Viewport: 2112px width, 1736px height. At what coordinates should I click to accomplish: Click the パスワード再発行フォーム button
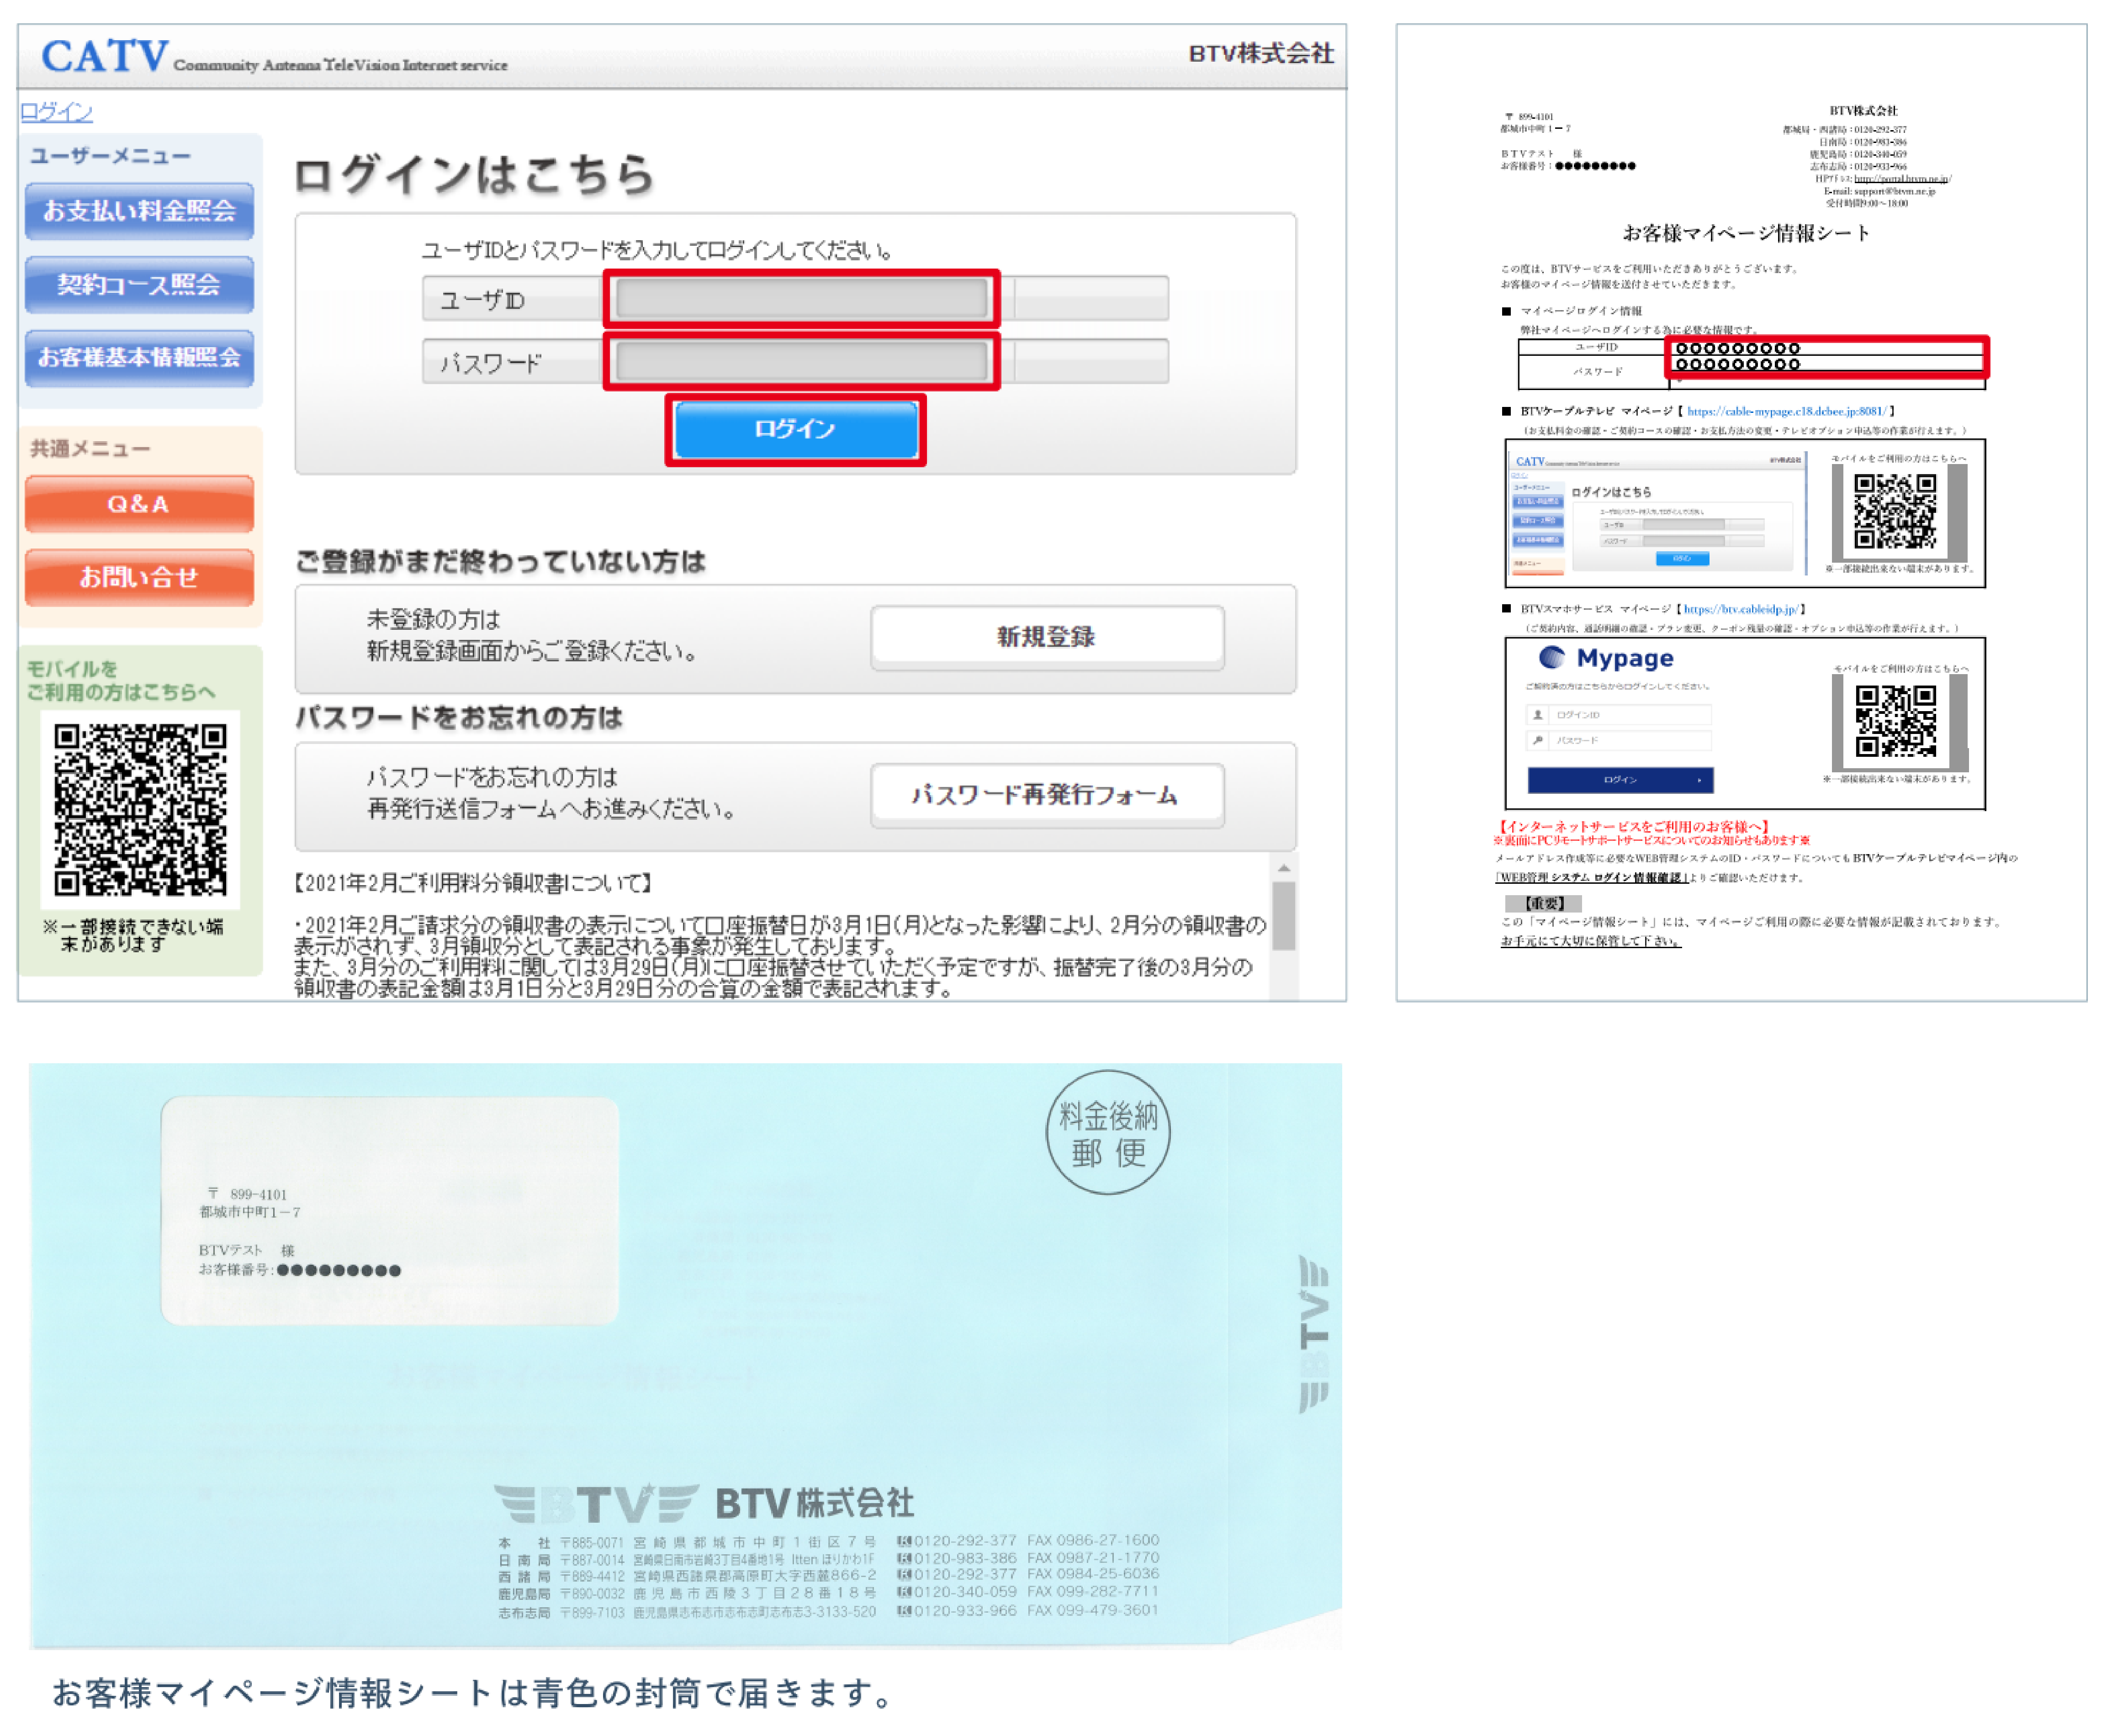click(x=1047, y=795)
